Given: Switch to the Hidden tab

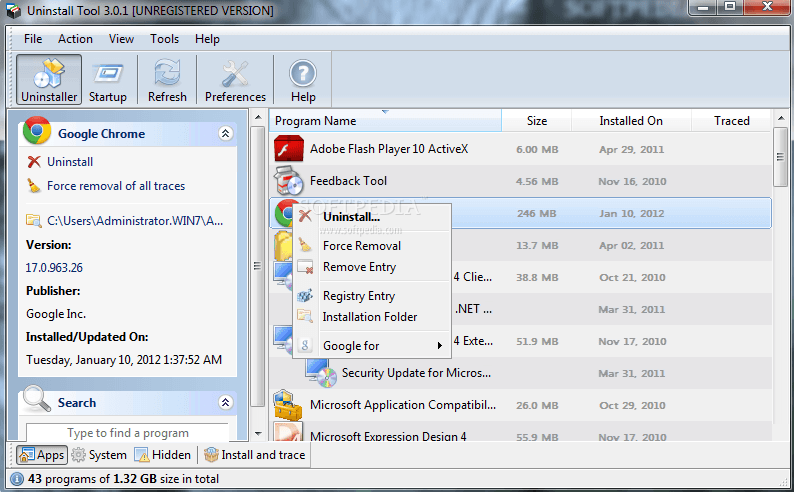Looking at the screenshot, I should [163, 455].
